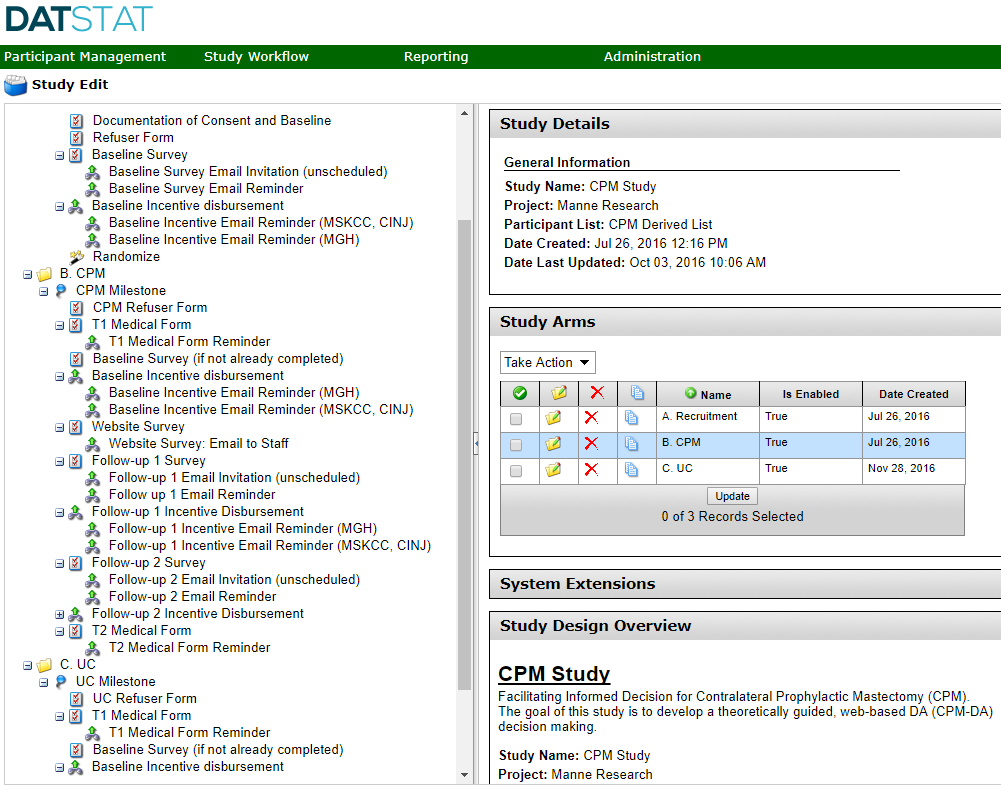The height and width of the screenshot is (787, 1001).
Task: Click the UC Milestone icon
Action: coord(61,682)
